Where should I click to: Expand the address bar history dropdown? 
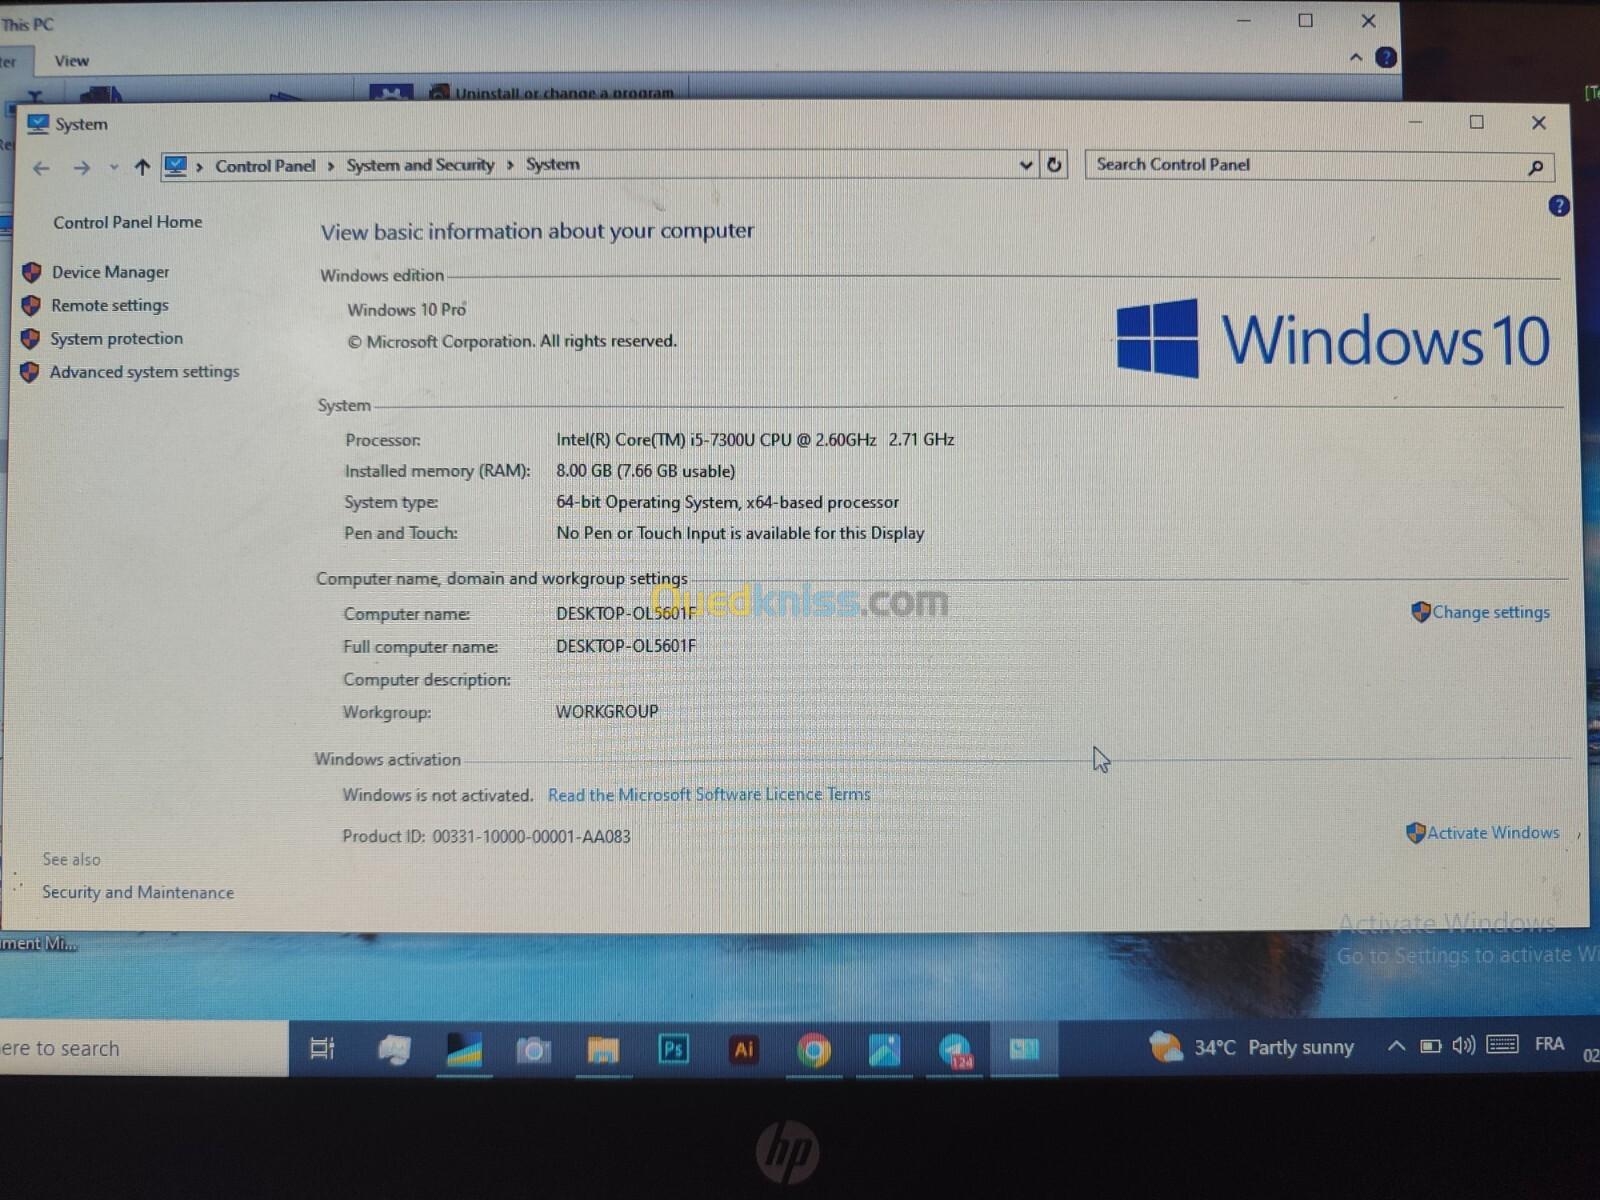tap(1025, 165)
